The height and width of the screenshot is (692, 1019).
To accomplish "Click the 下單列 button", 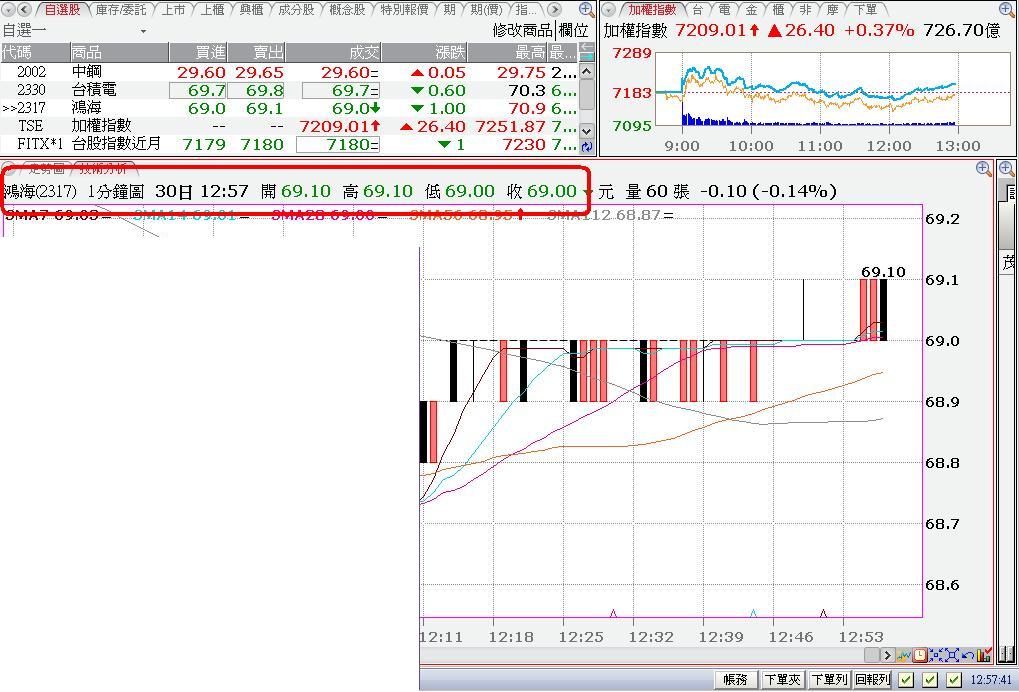I will pyautogui.click(x=829, y=680).
